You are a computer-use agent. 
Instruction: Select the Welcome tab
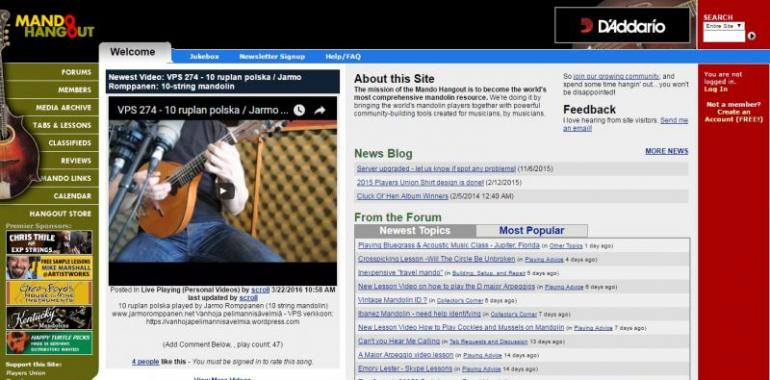pyautogui.click(x=133, y=52)
